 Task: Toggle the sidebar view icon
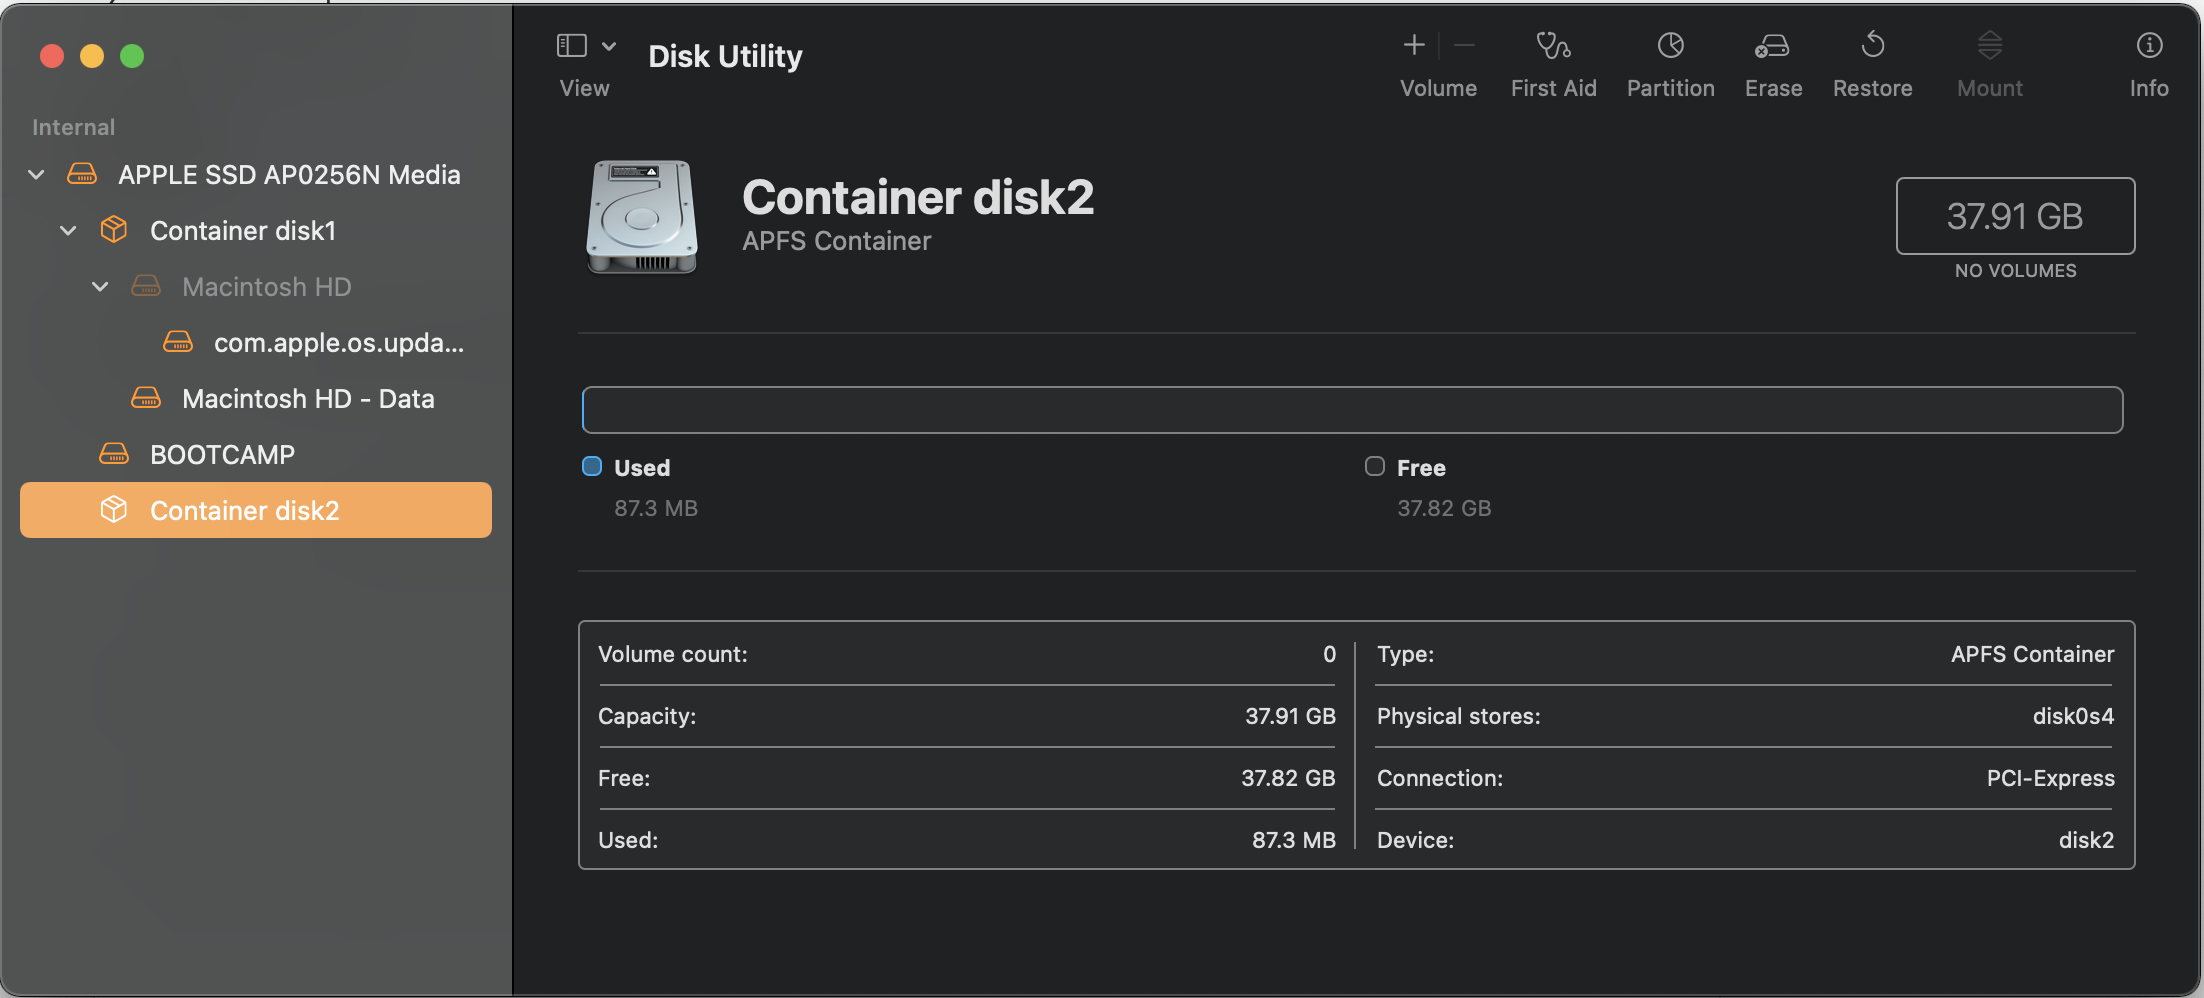[x=570, y=44]
